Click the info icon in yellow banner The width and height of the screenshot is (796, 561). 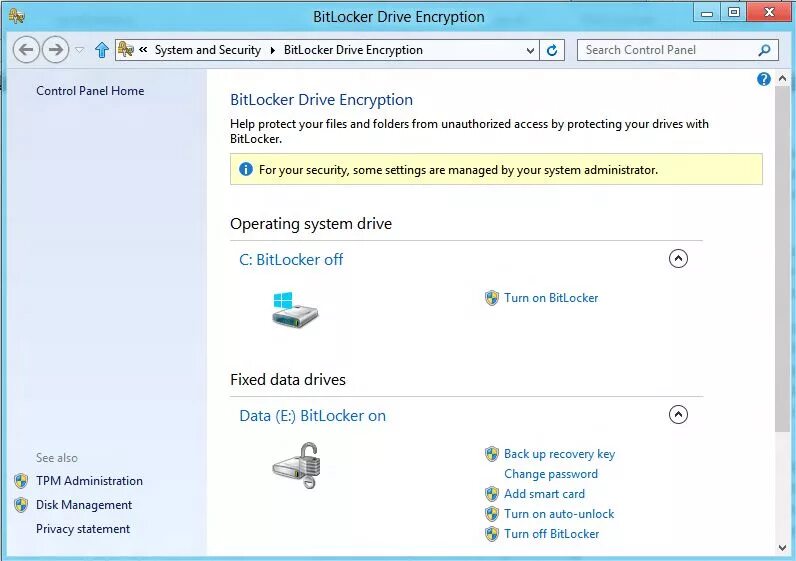tap(246, 169)
